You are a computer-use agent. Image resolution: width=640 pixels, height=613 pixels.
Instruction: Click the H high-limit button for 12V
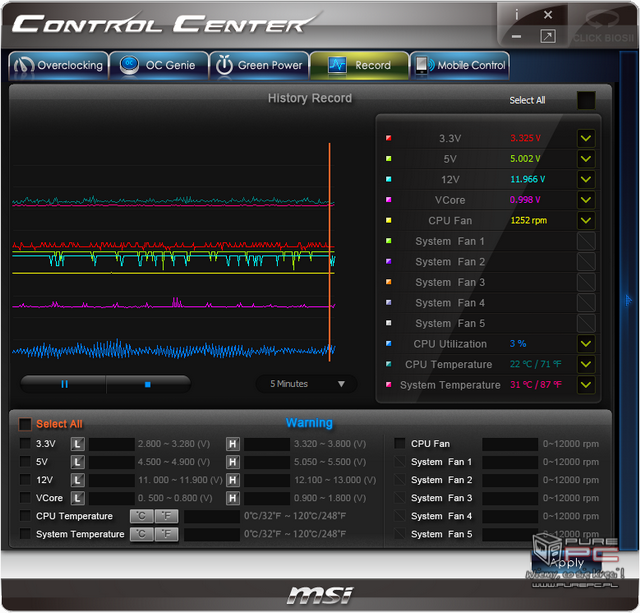233,480
